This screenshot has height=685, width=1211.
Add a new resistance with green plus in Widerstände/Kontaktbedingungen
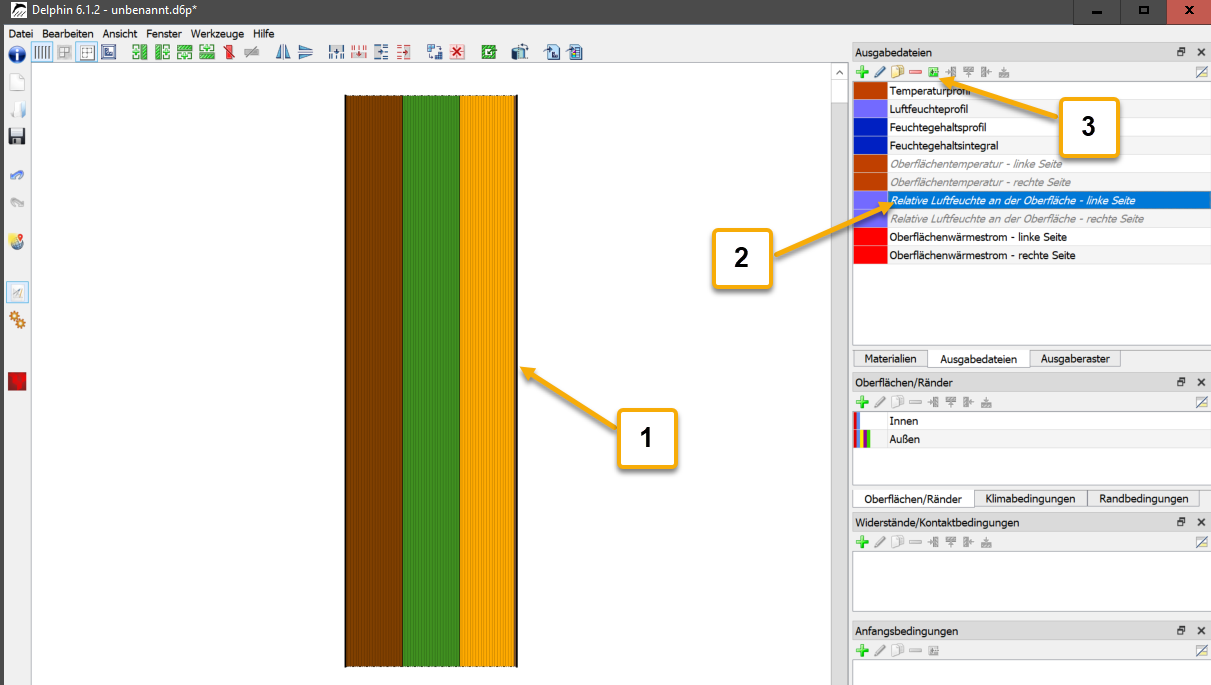click(x=862, y=542)
